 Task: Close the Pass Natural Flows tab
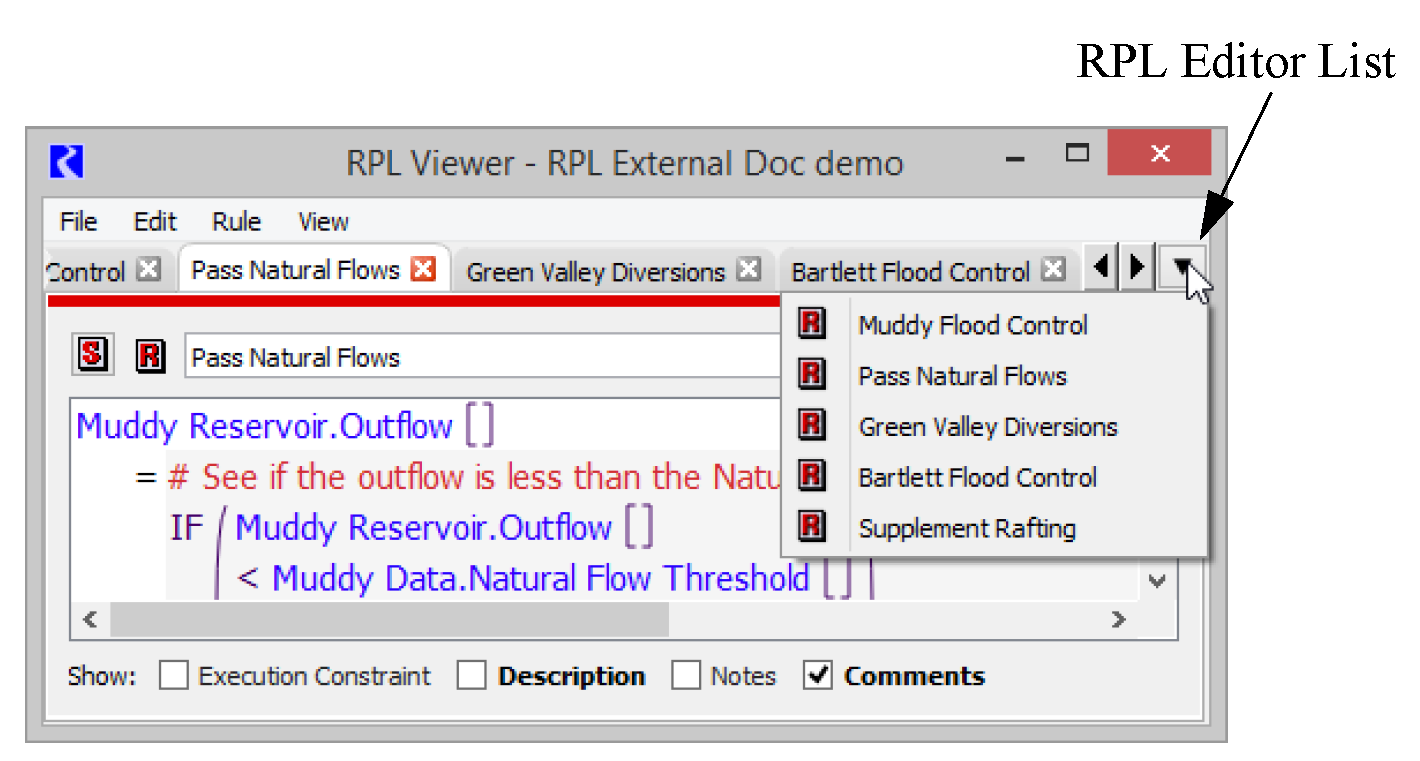point(424,269)
